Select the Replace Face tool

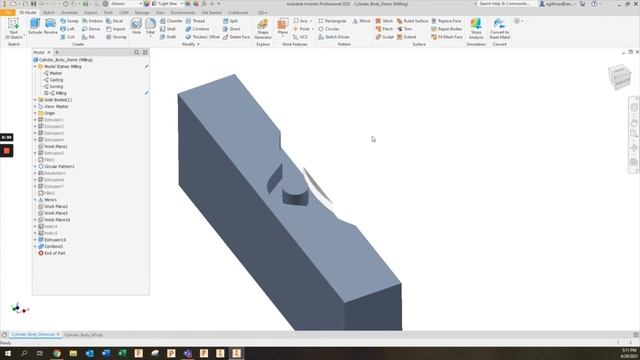coord(446,21)
